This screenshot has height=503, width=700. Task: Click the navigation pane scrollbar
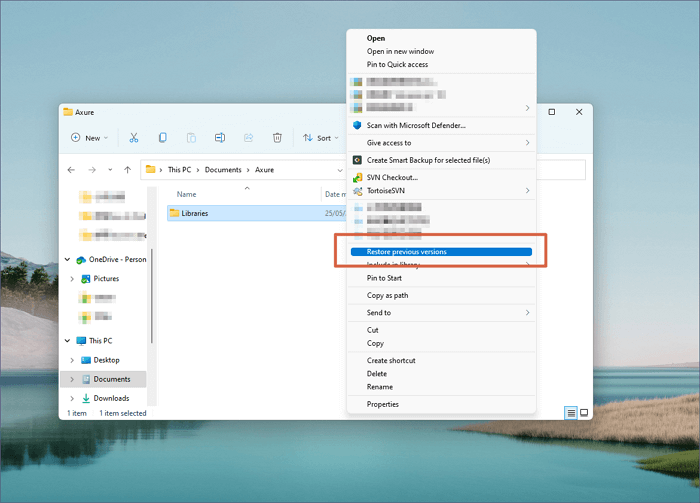point(152,296)
